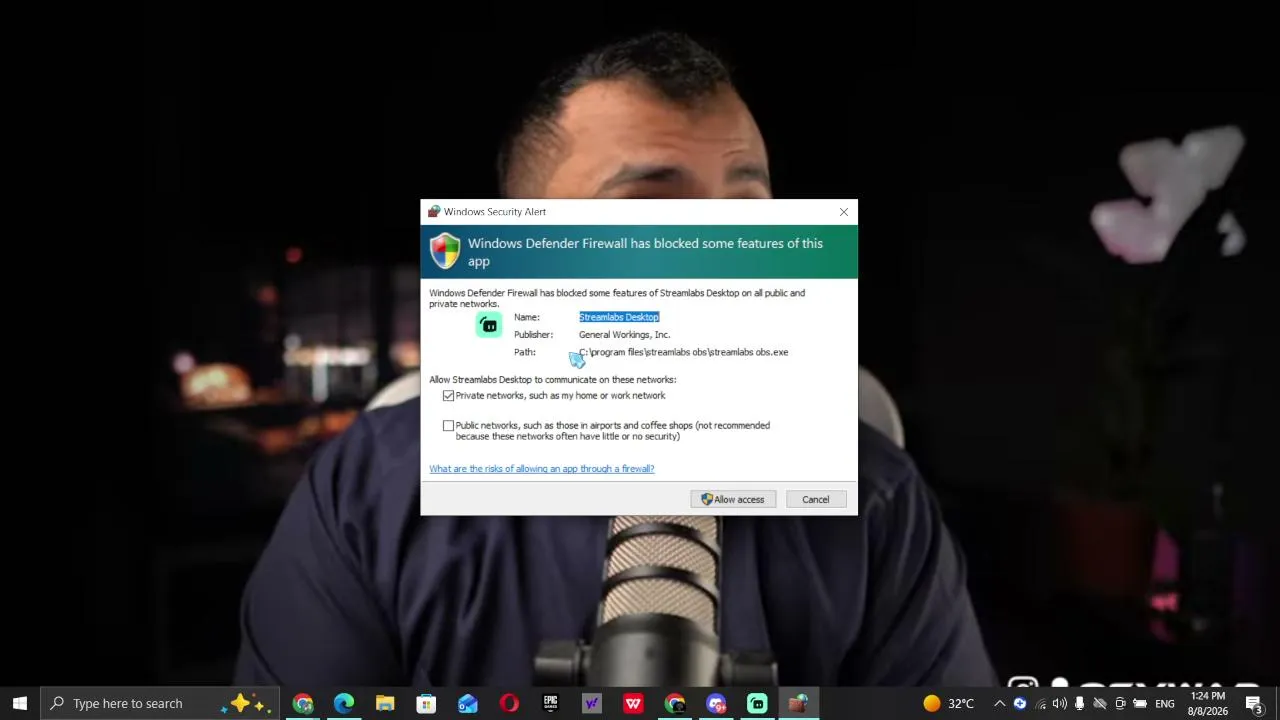Open File Explorer from the taskbar
The width and height of the screenshot is (1280, 720).
385,704
